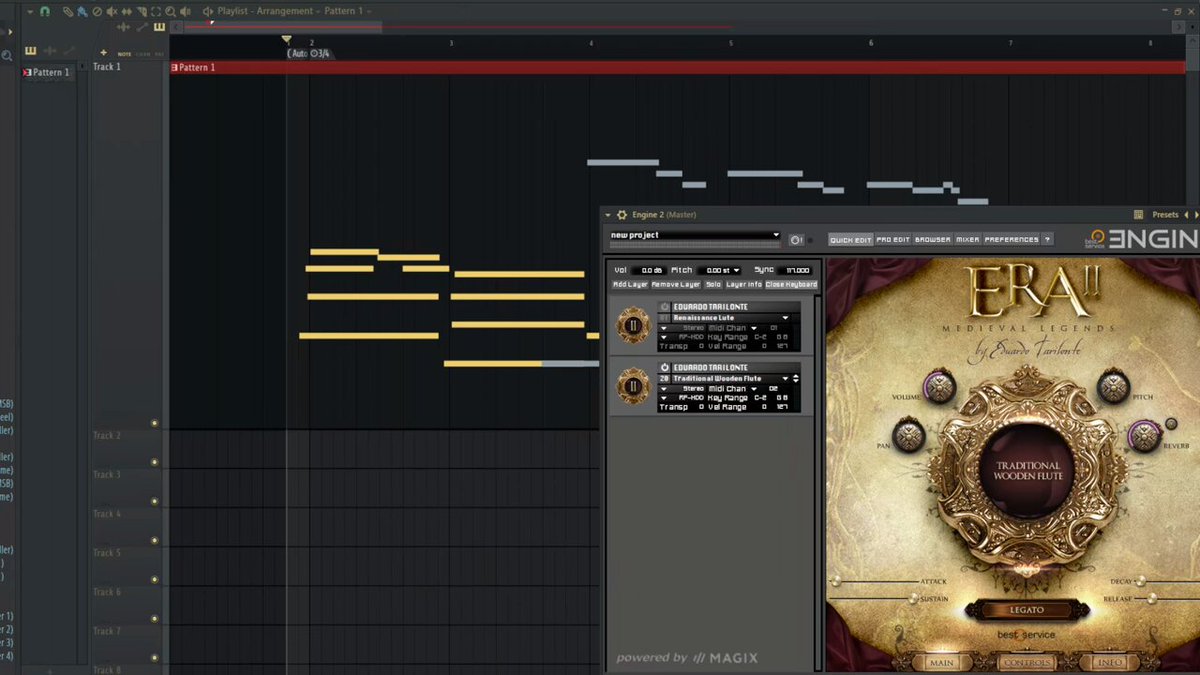Click Traditional Wooden Flute layer emblem icon
This screenshot has height=675, width=1200.
[633, 386]
